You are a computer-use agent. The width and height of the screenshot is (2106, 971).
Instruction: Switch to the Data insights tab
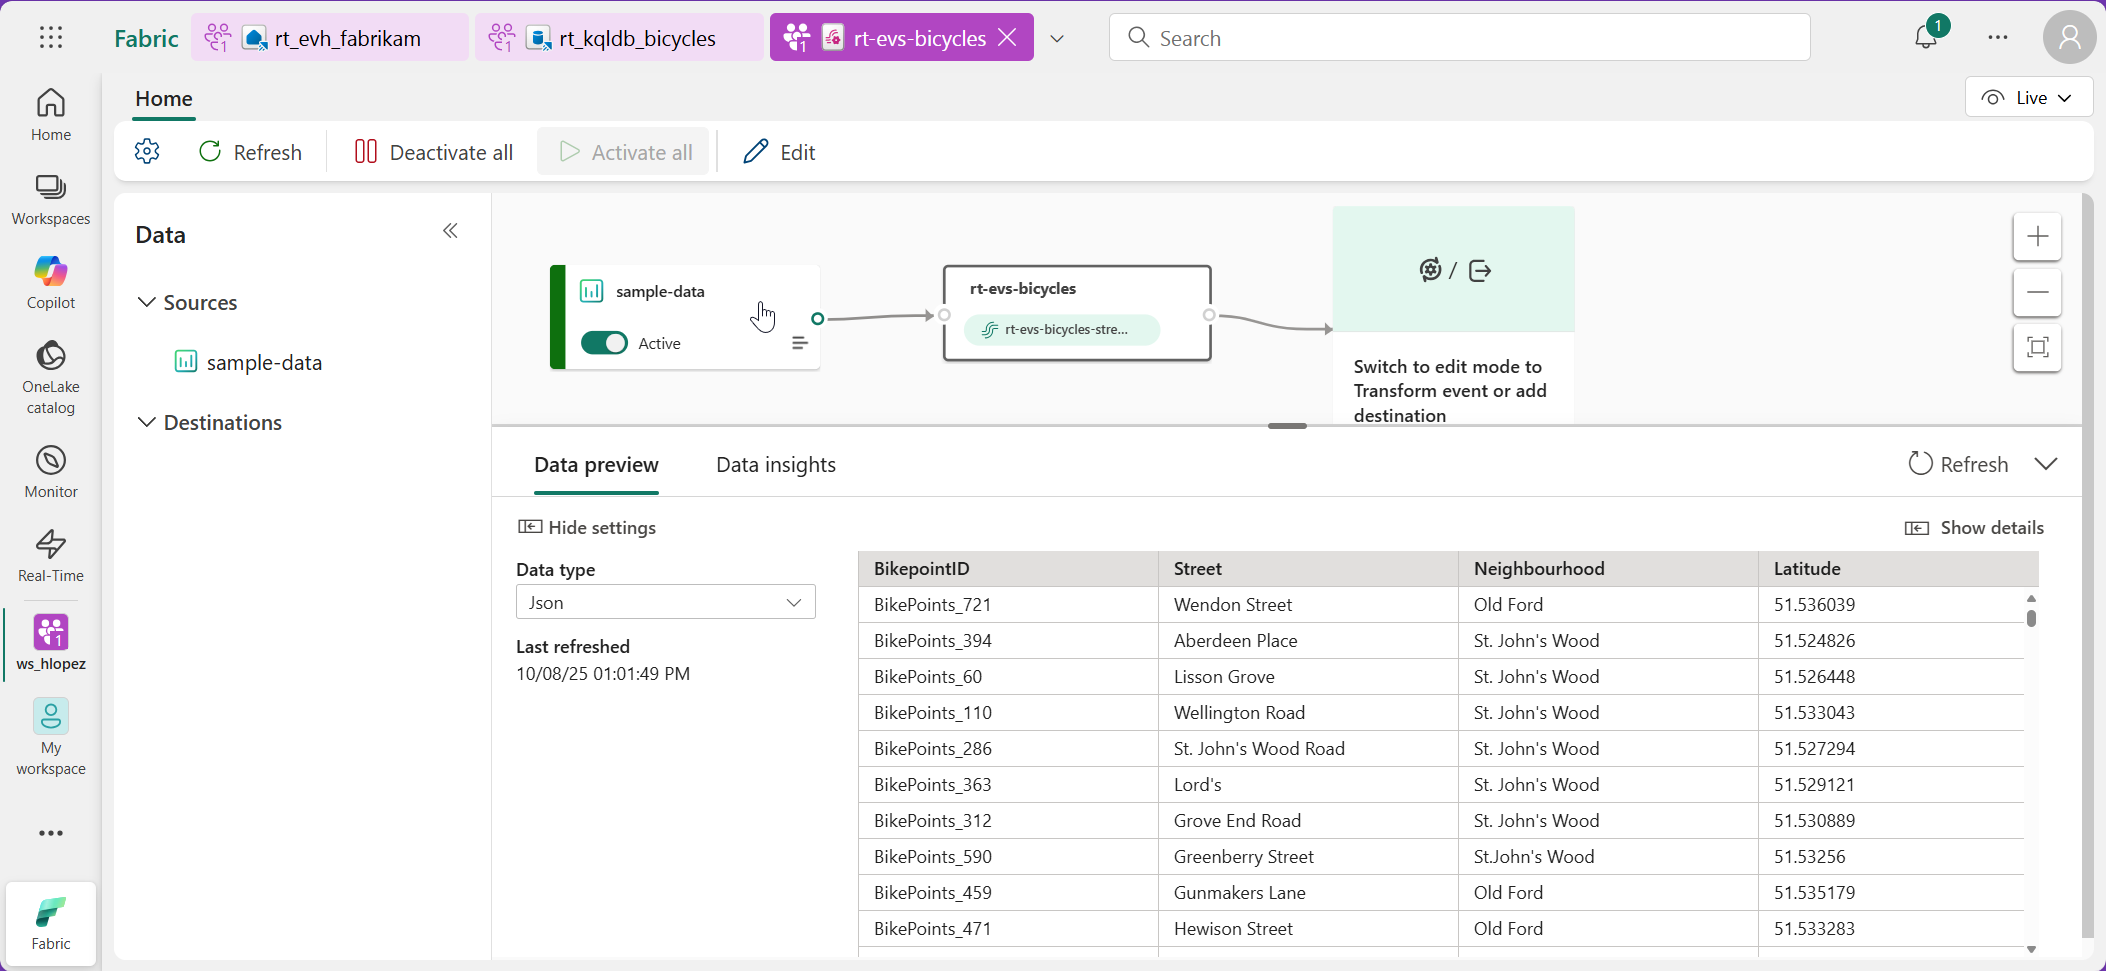[775, 465]
